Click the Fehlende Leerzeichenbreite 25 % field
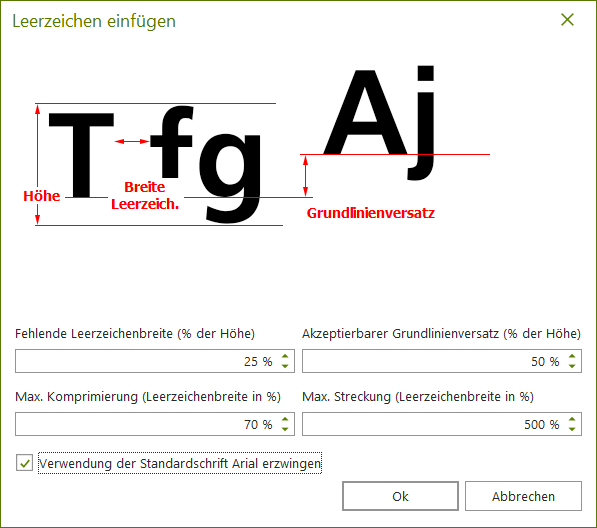Screen dimensions: 597x528 155,361
